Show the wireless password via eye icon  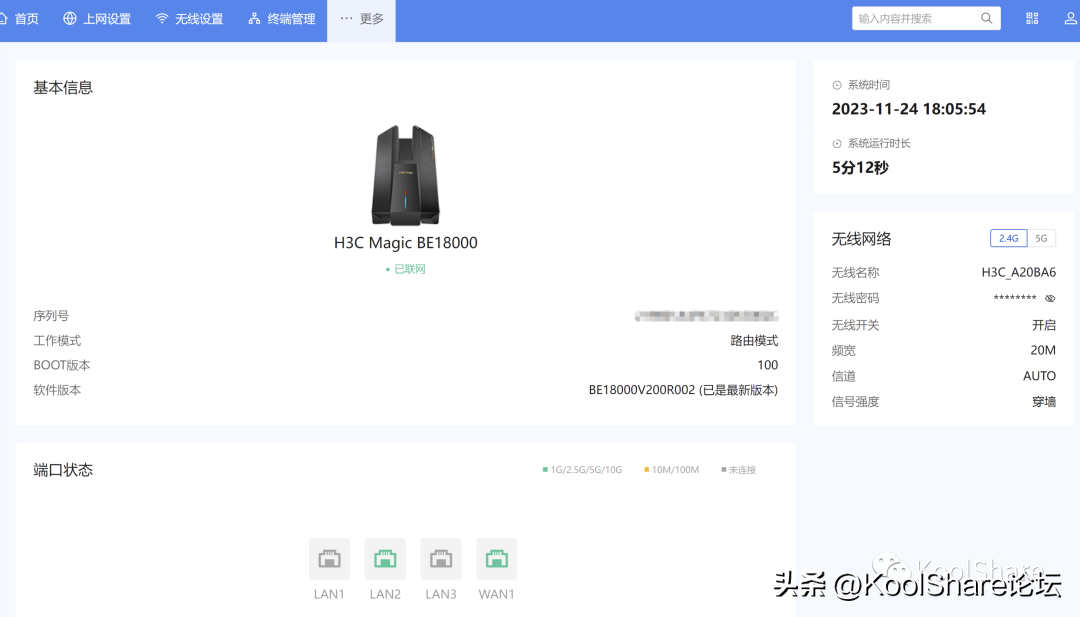tap(1050, 298)
